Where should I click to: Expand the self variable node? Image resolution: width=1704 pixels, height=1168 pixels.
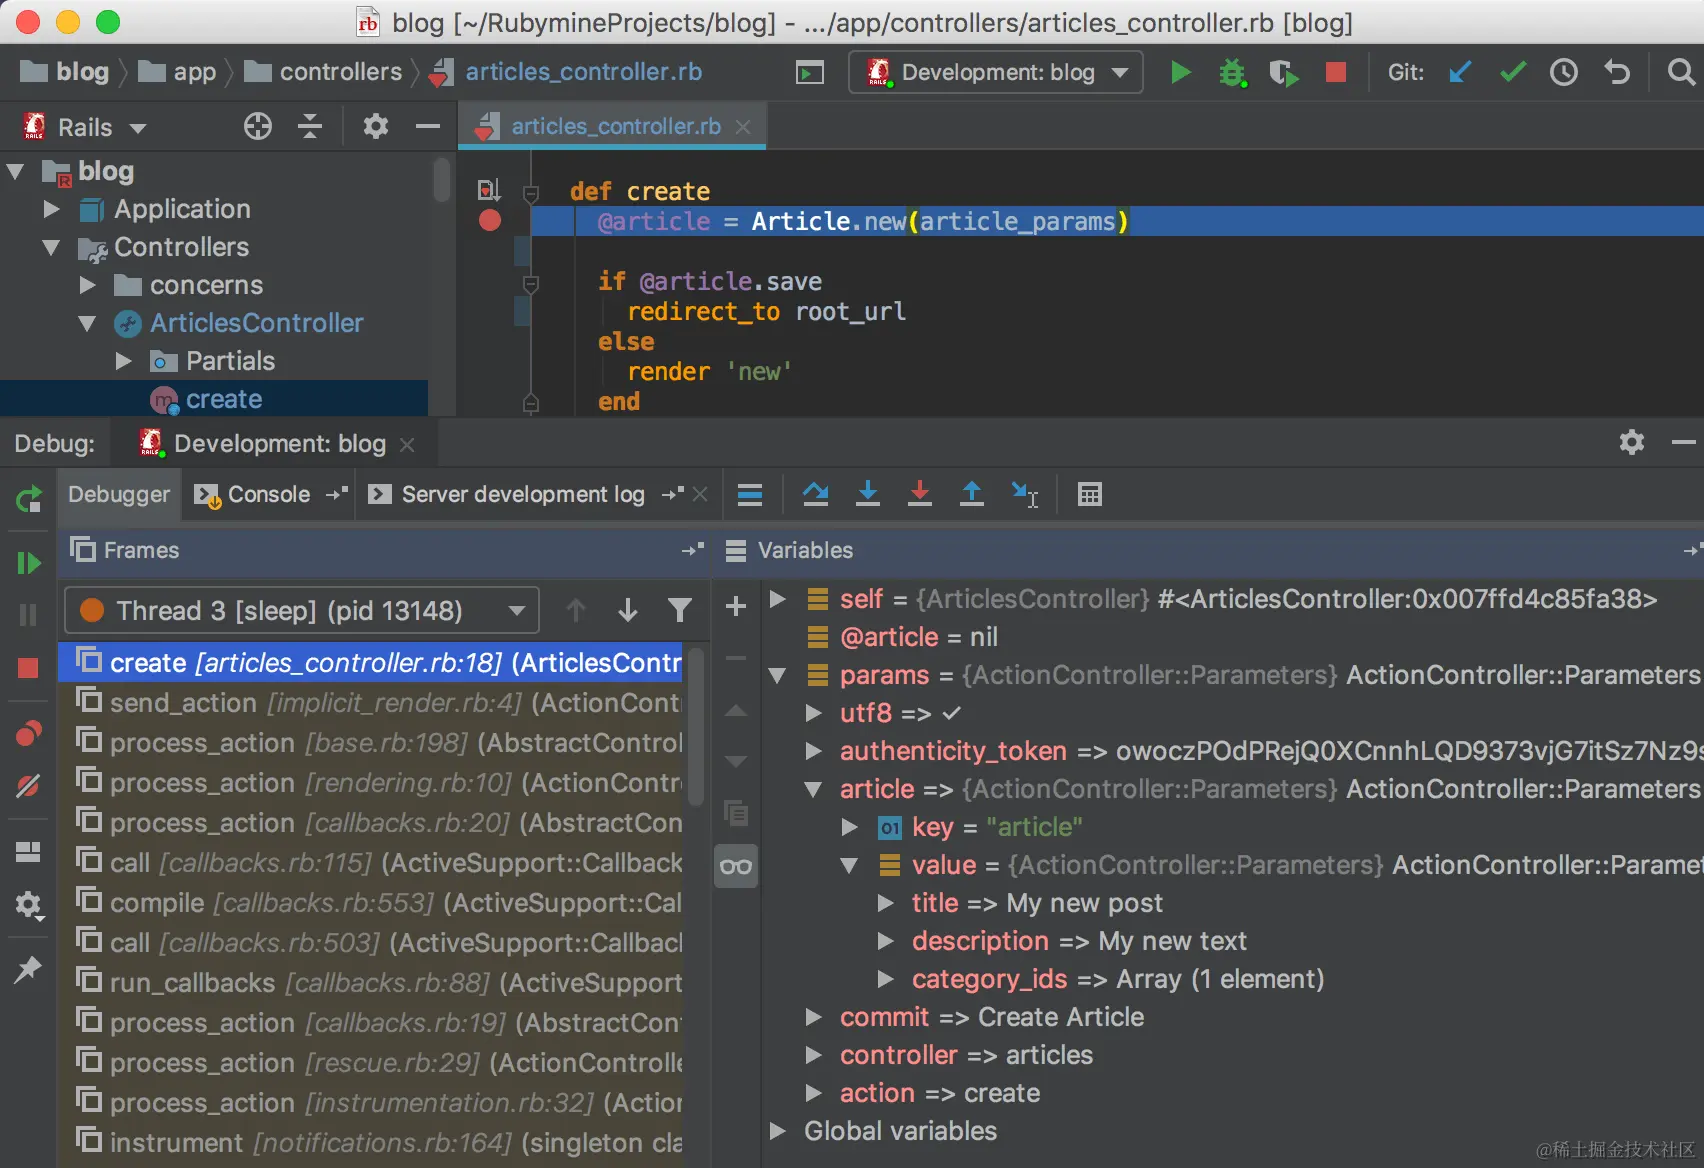(778, 599)
